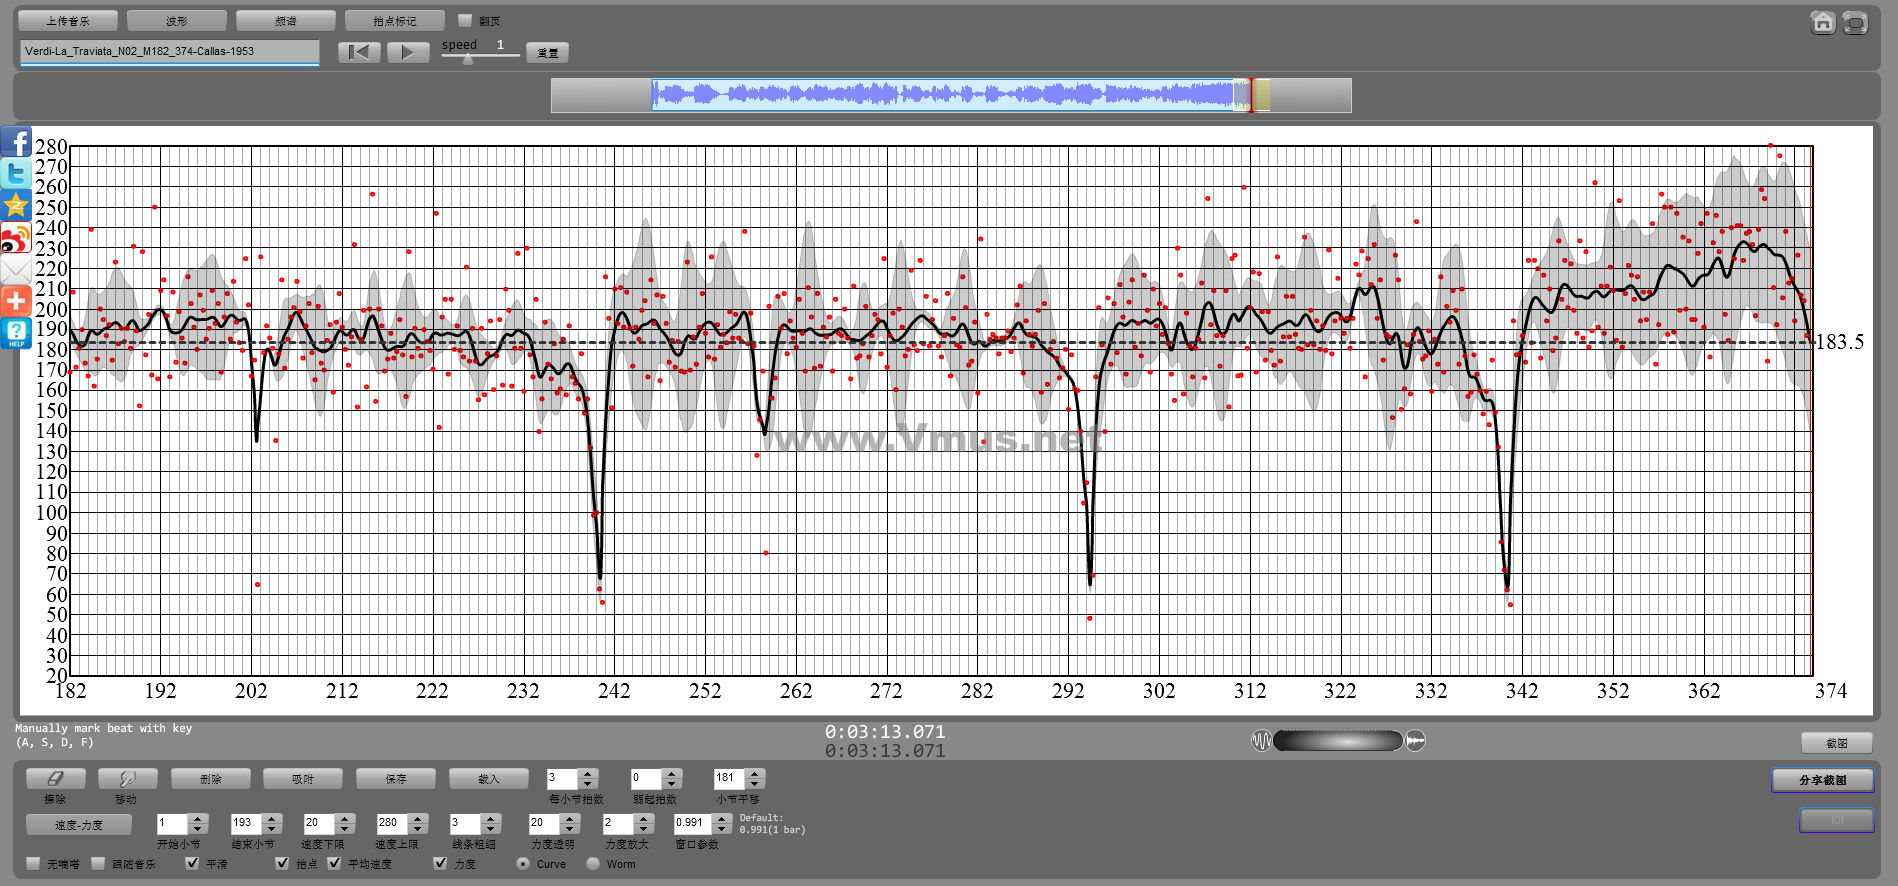Select the Worm radio button
Viewport: 1898px width, 886px height.
tap(593, 863)
